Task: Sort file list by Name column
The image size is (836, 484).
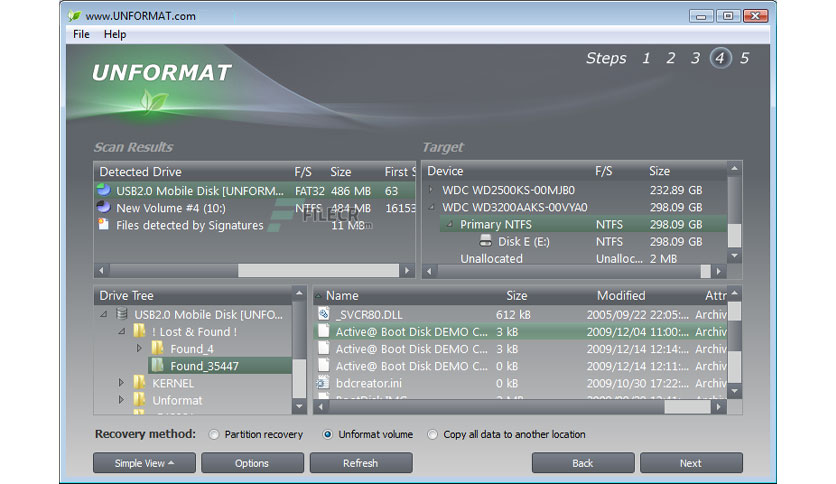Action: [342, 295]
